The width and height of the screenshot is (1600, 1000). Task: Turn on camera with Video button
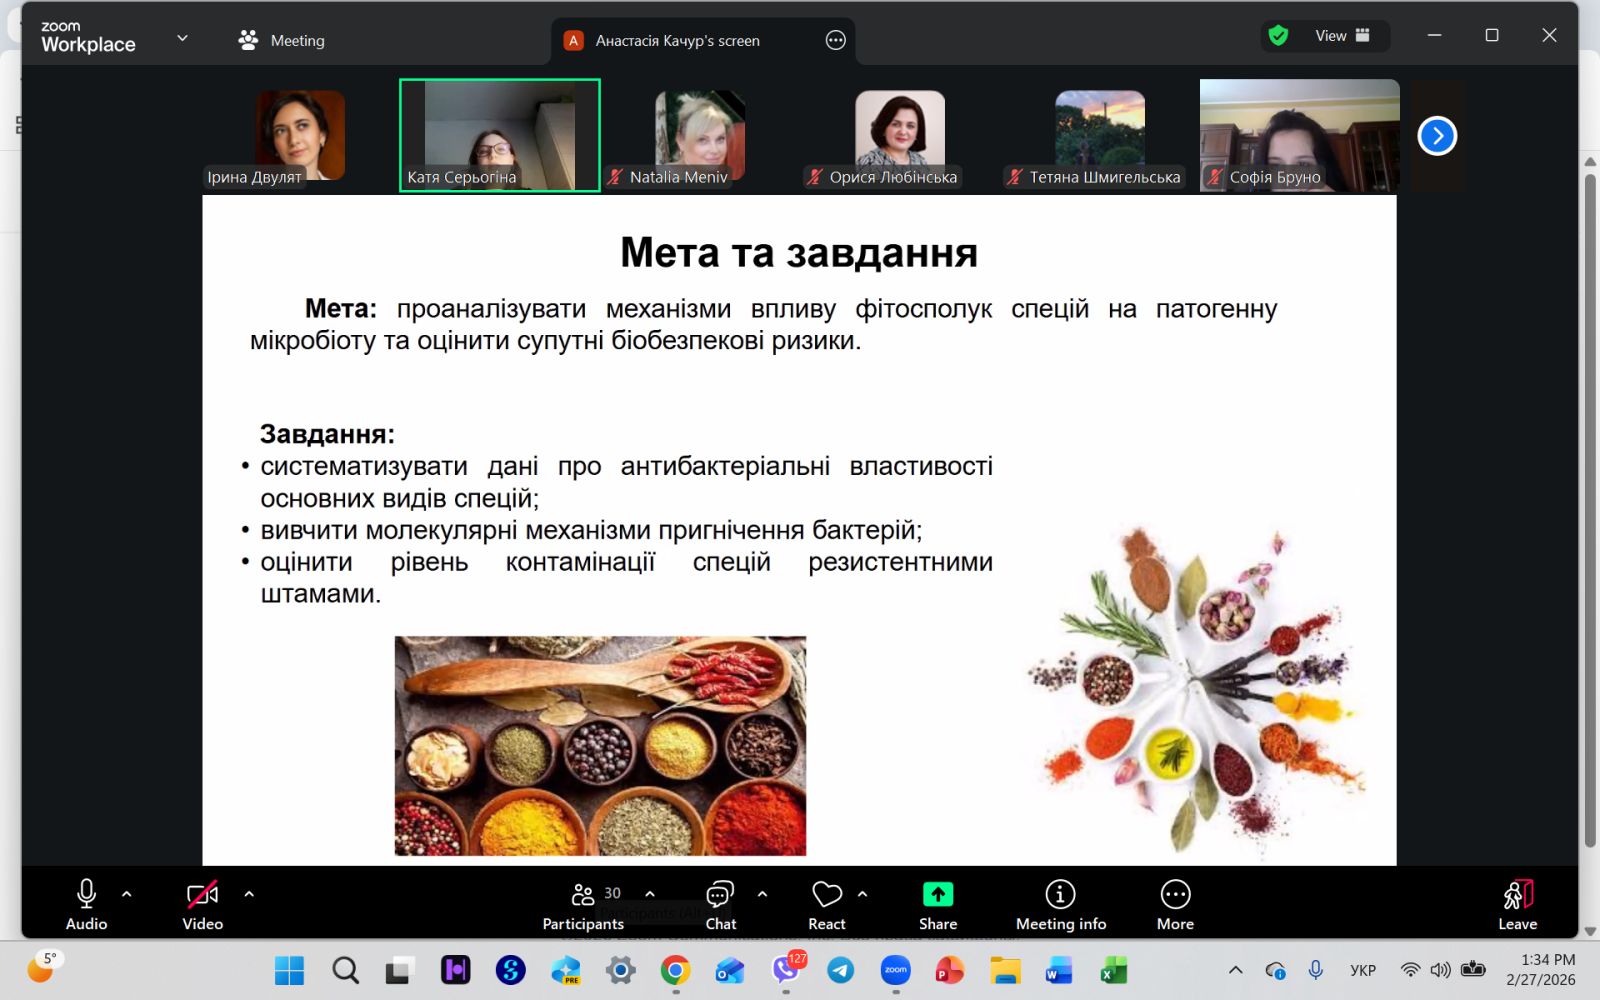pos(202,905)
